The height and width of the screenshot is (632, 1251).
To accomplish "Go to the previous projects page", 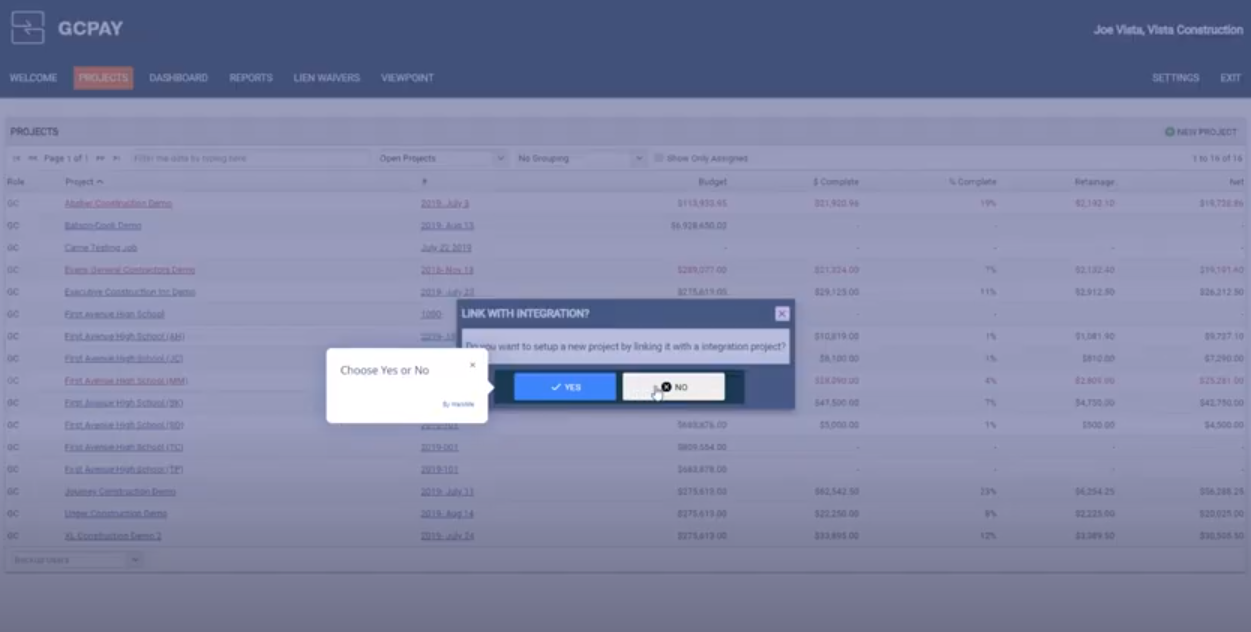I will 32,158.
